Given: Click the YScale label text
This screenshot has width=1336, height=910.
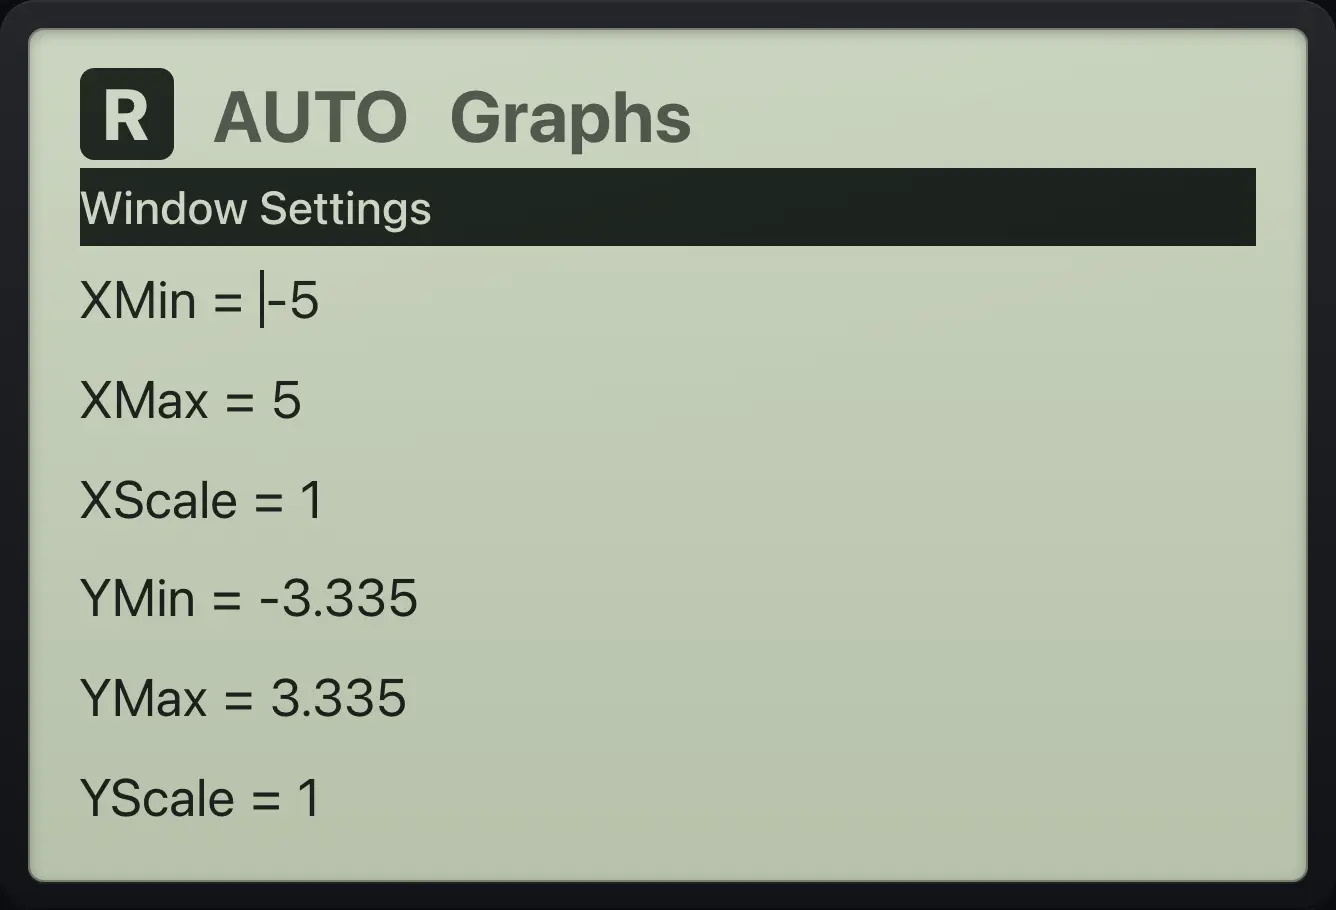Looking at the screenshot, I should 158,798.
